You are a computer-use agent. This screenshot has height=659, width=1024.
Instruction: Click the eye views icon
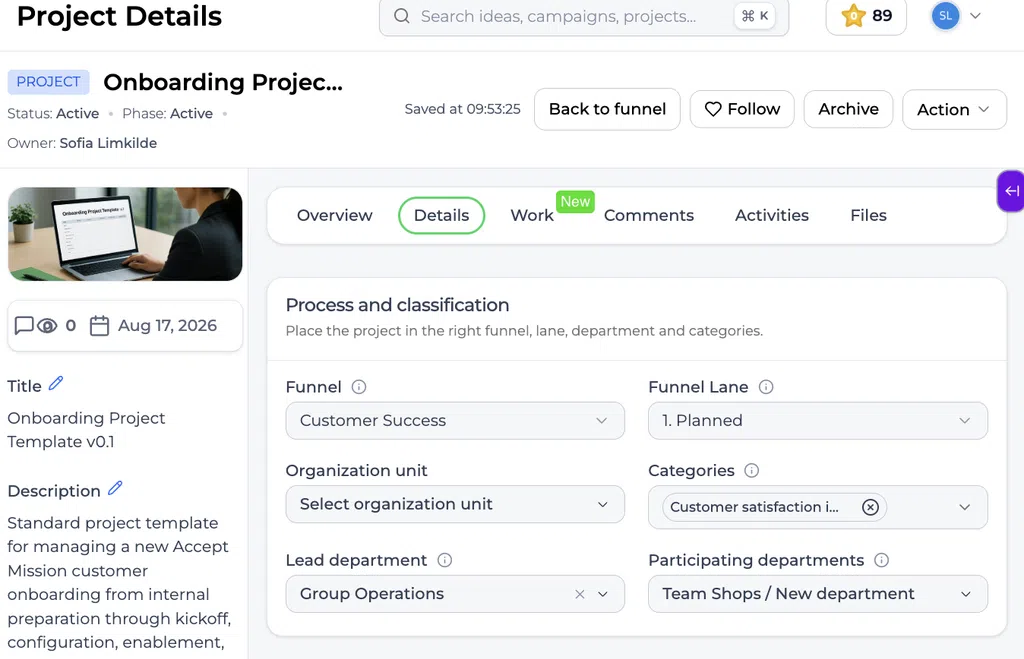tap(47, 325)
